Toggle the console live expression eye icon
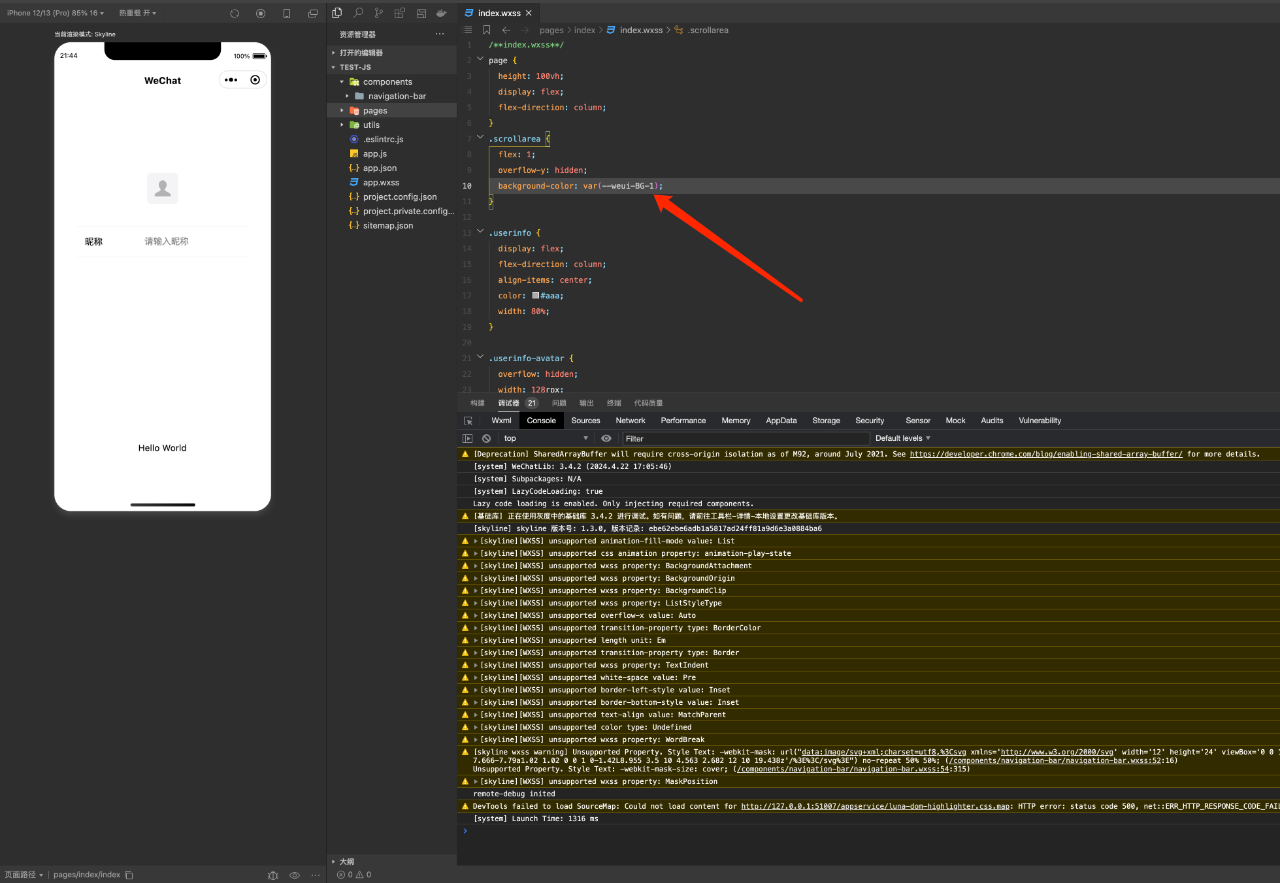 tap(606, 438)
